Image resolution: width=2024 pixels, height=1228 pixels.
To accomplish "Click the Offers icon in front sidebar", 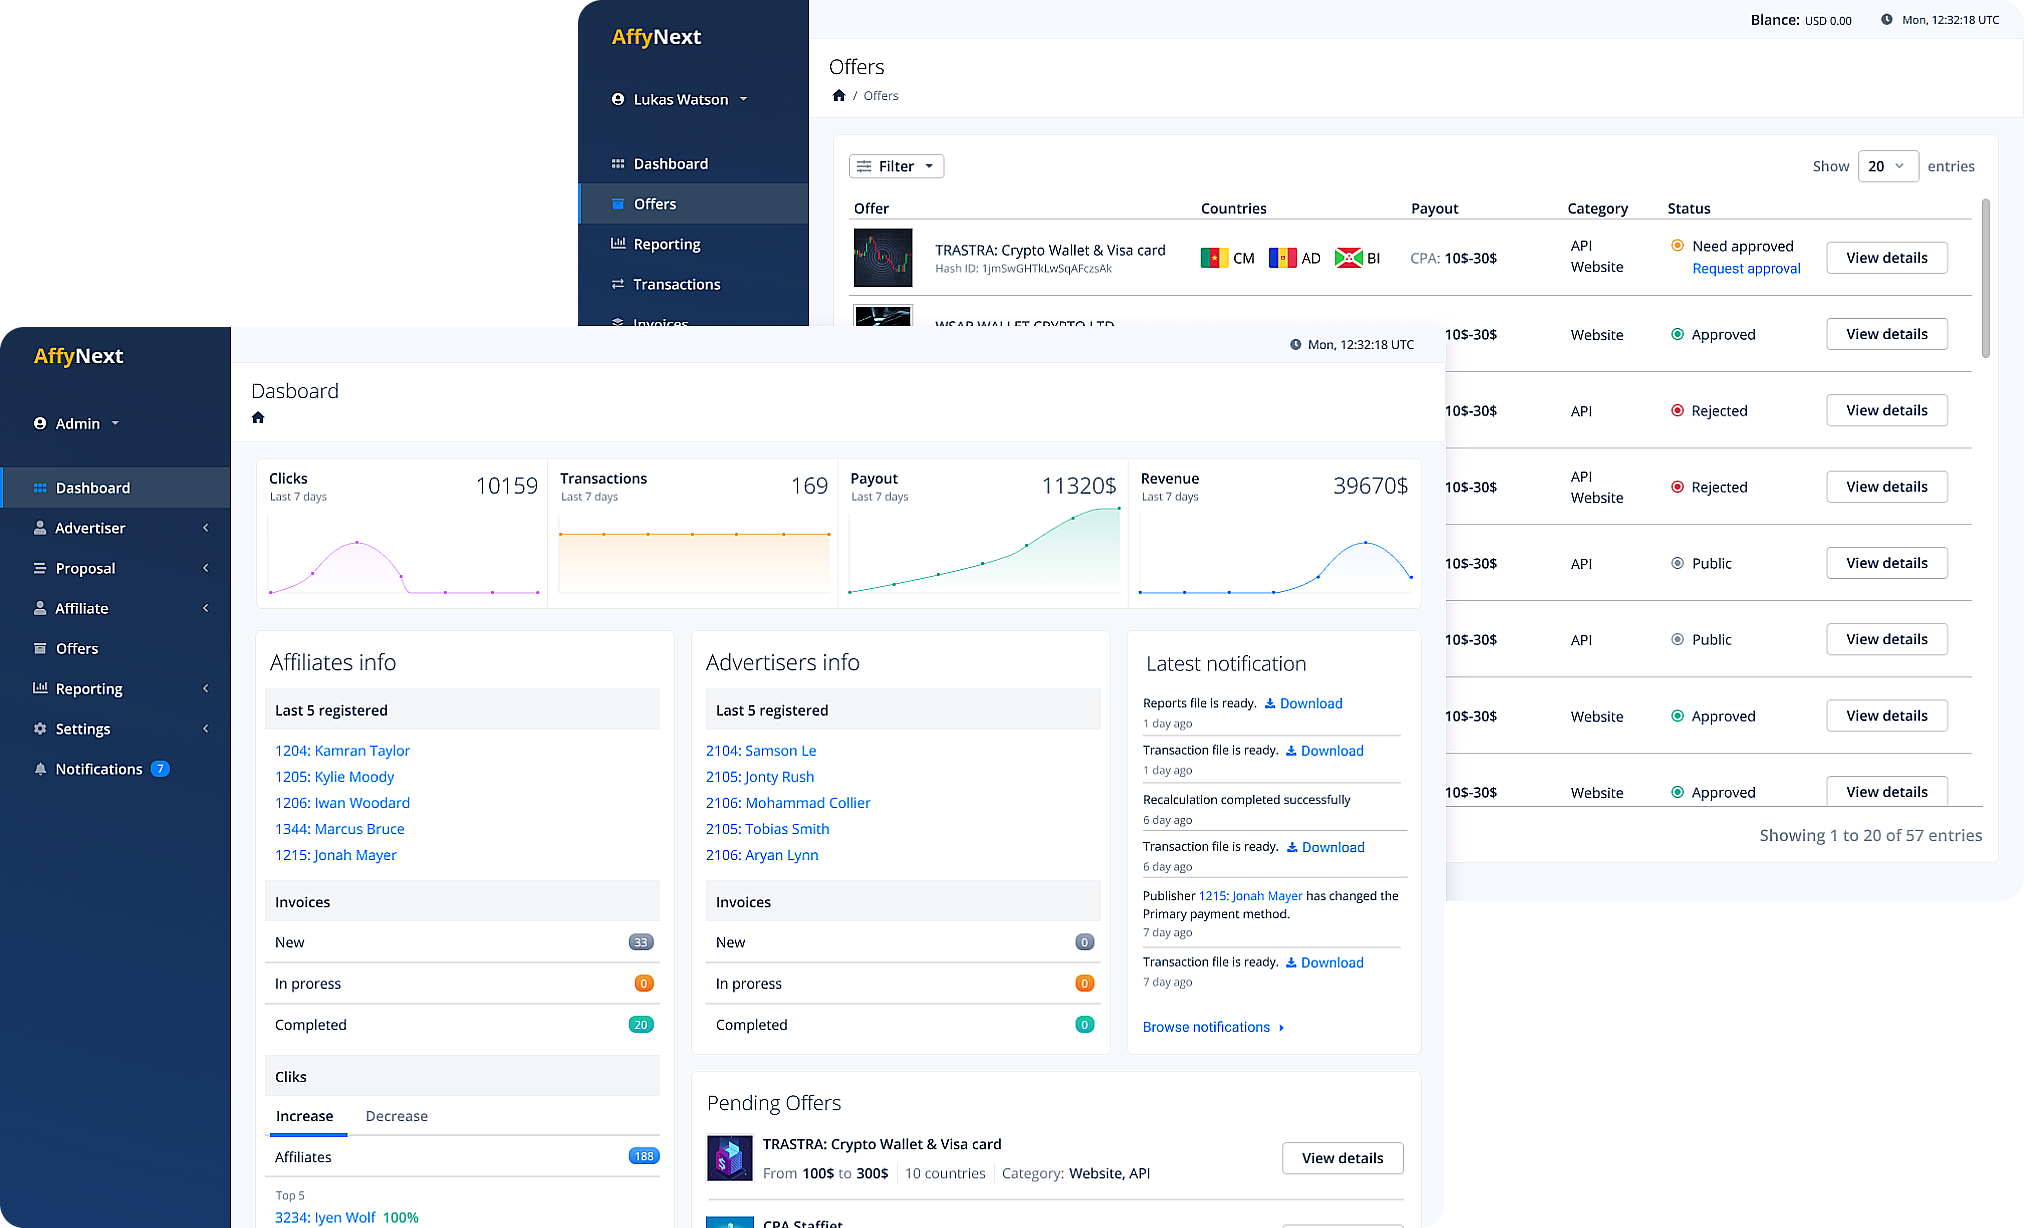I will (40, 648).
